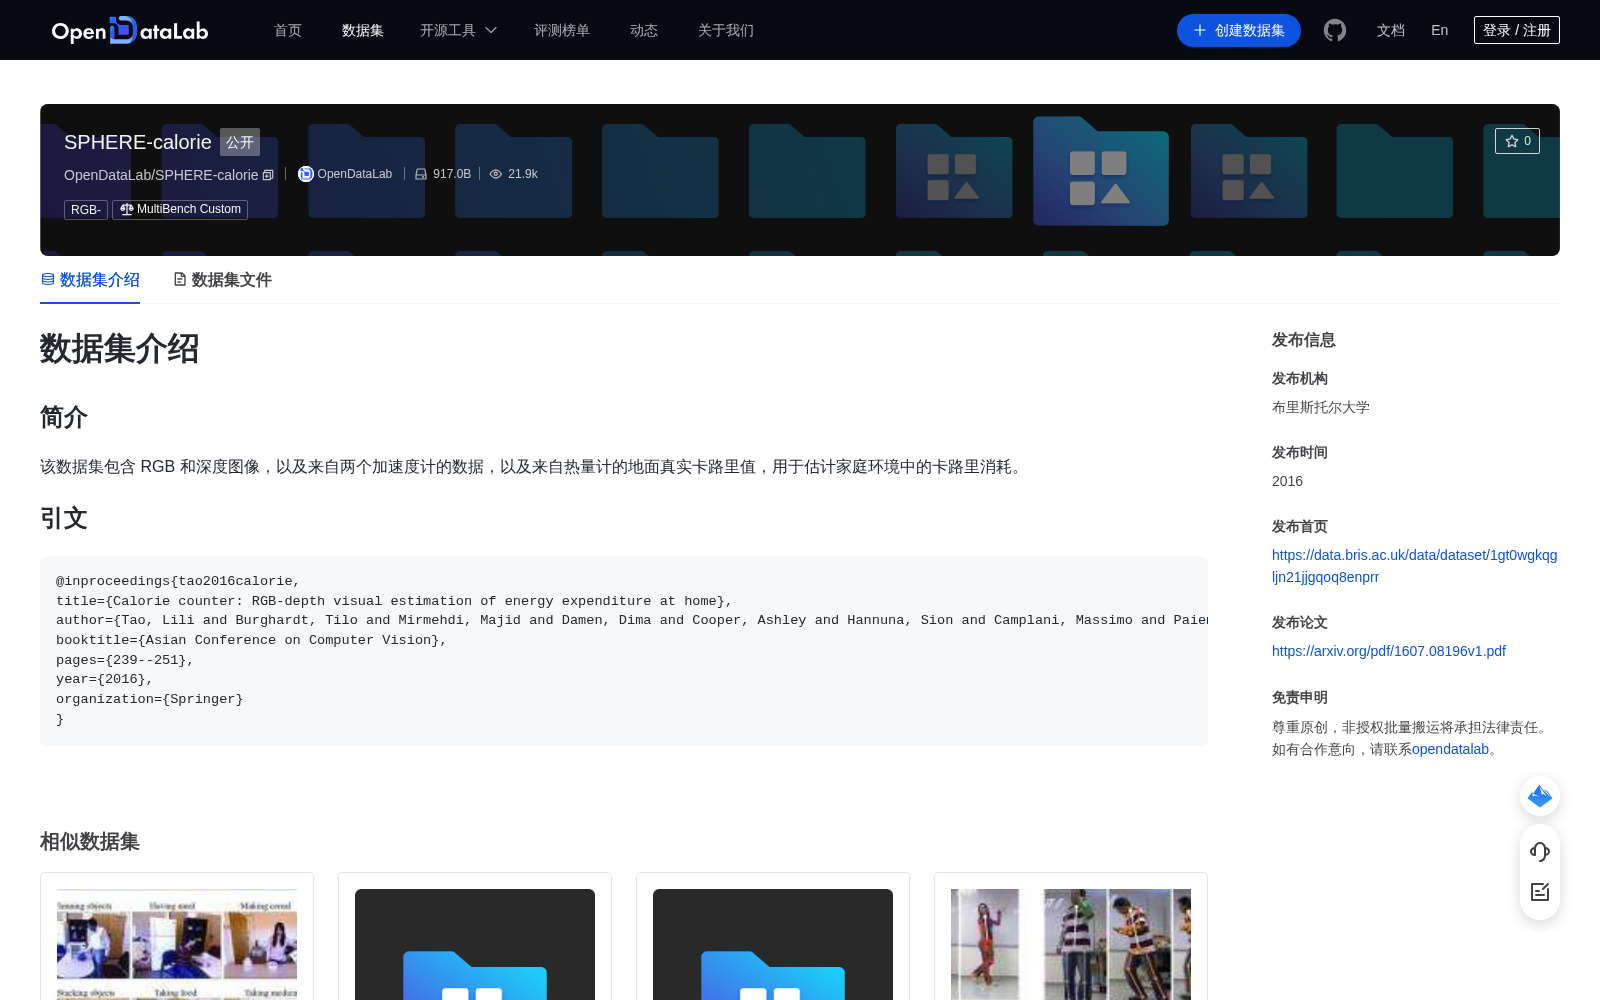Open the 文档 link
The image size is (1600, 1000).
coord(1391,30)
